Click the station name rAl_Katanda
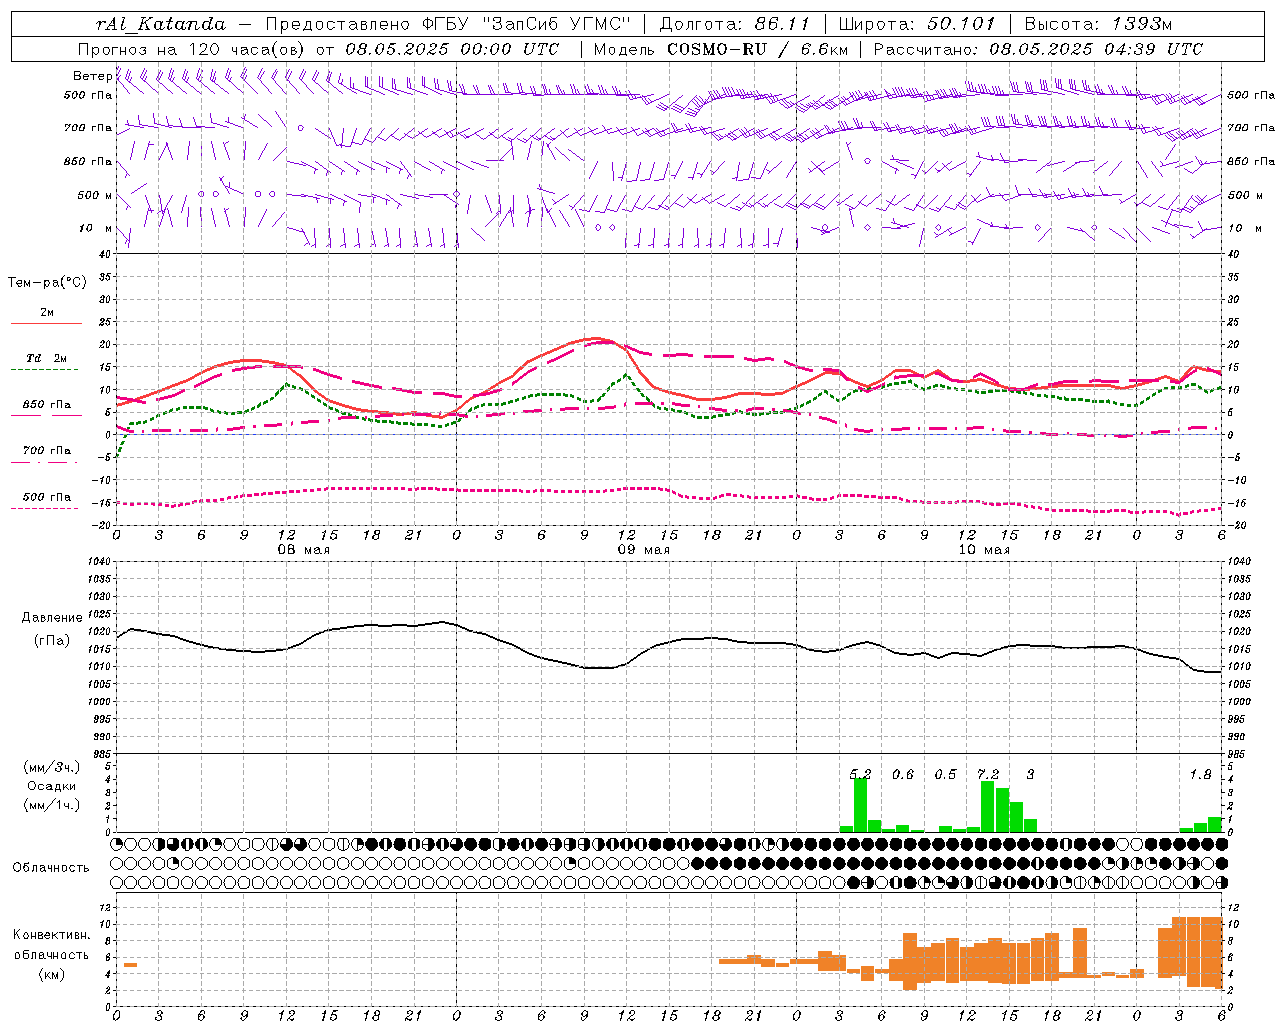The width and height of the screenshot is (1280, 1024). point(161,24)
